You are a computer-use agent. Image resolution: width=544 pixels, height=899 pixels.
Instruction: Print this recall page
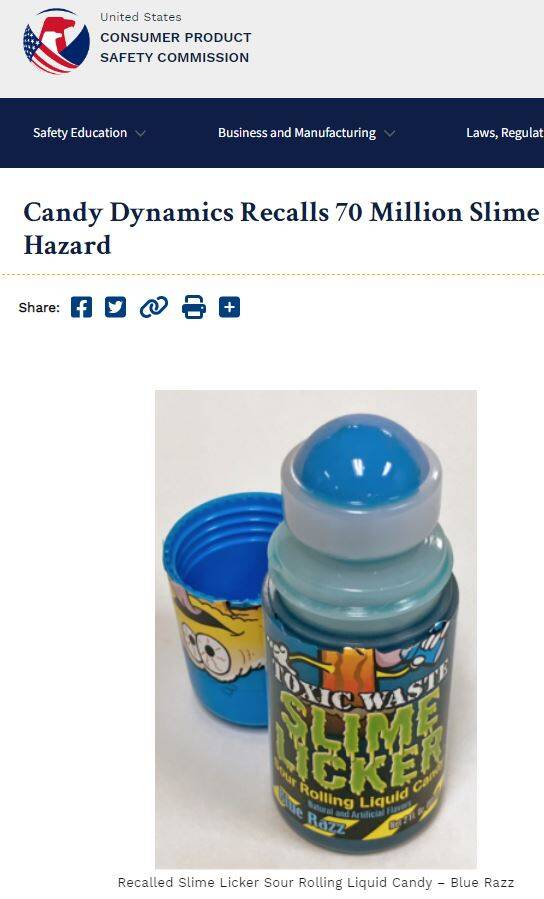[x=194, y=307]
